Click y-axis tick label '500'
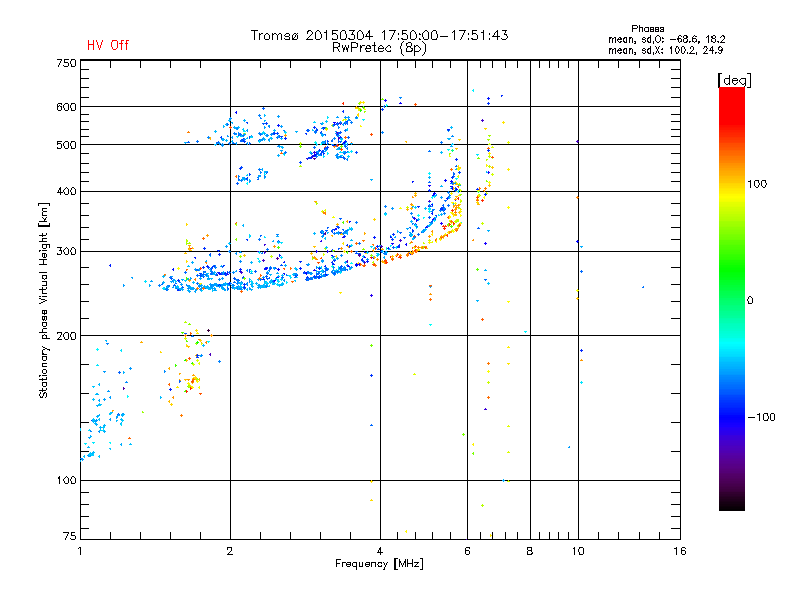Image resolution: width=800 pixels, height=600 pixels. (66, 145)
